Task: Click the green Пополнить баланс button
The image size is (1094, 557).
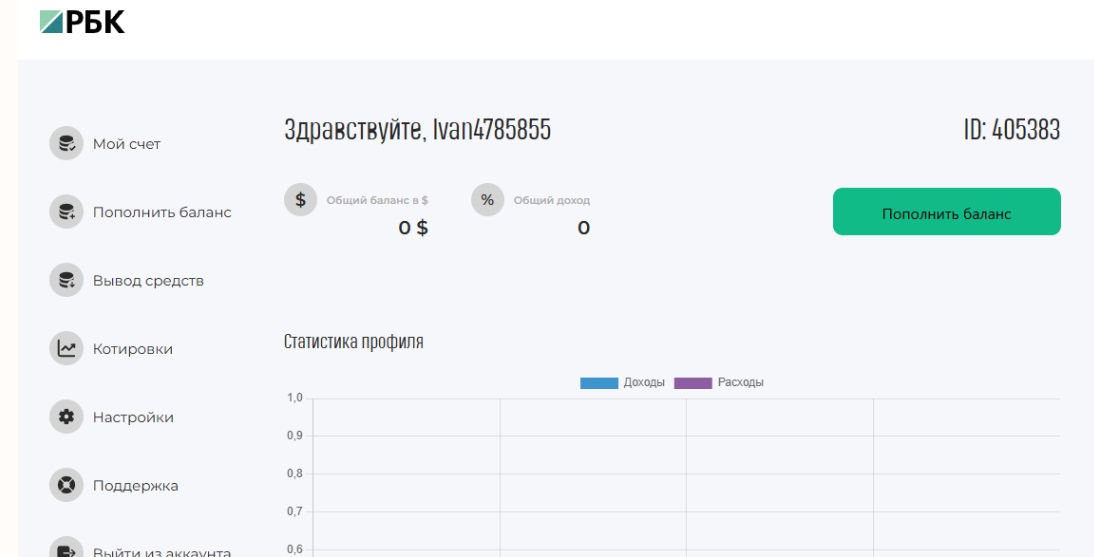Action: 947,211
